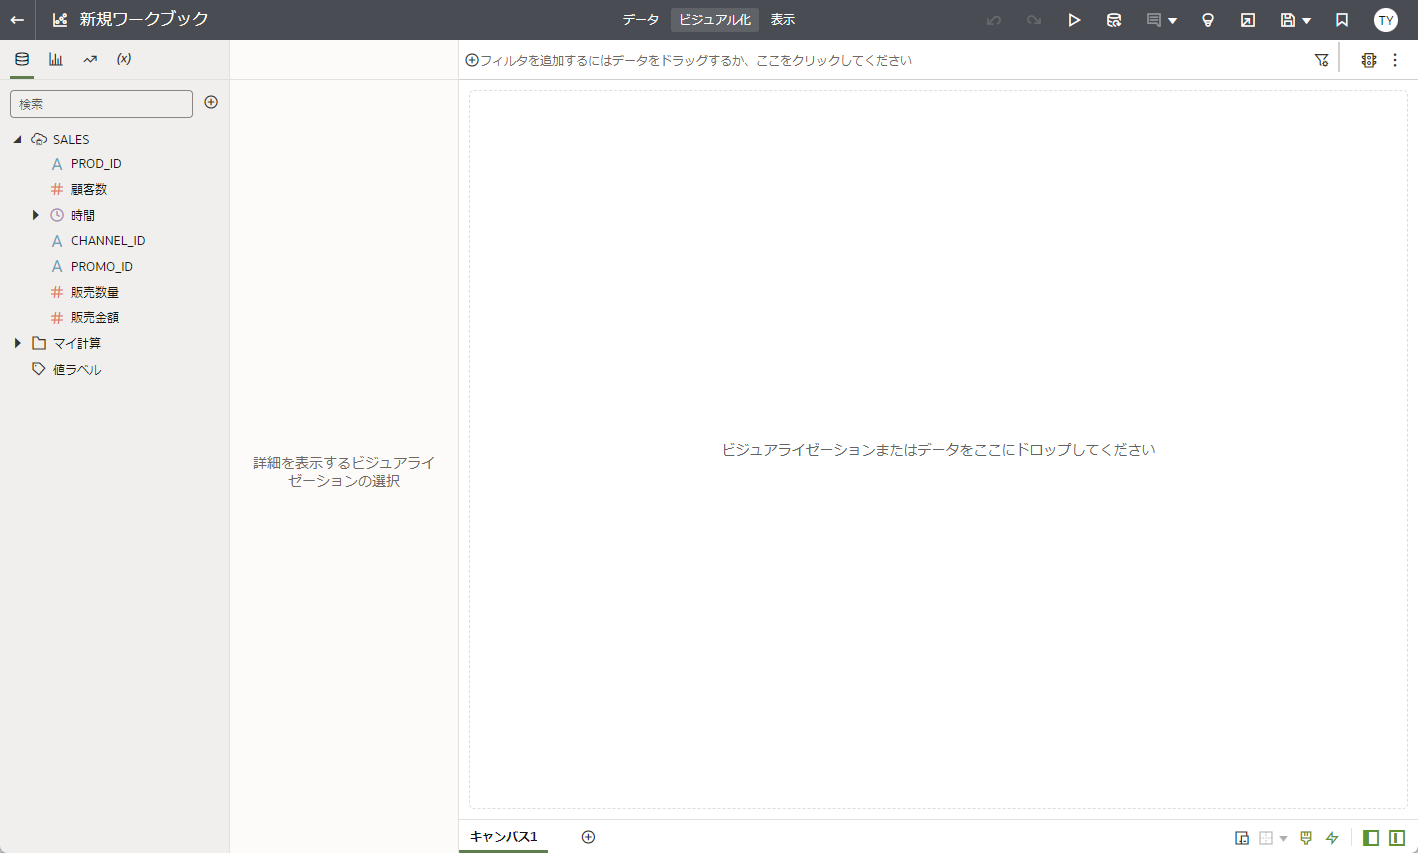Collapse the SALES dataset node
This screenshot has width=1418, height=853.
17,140
